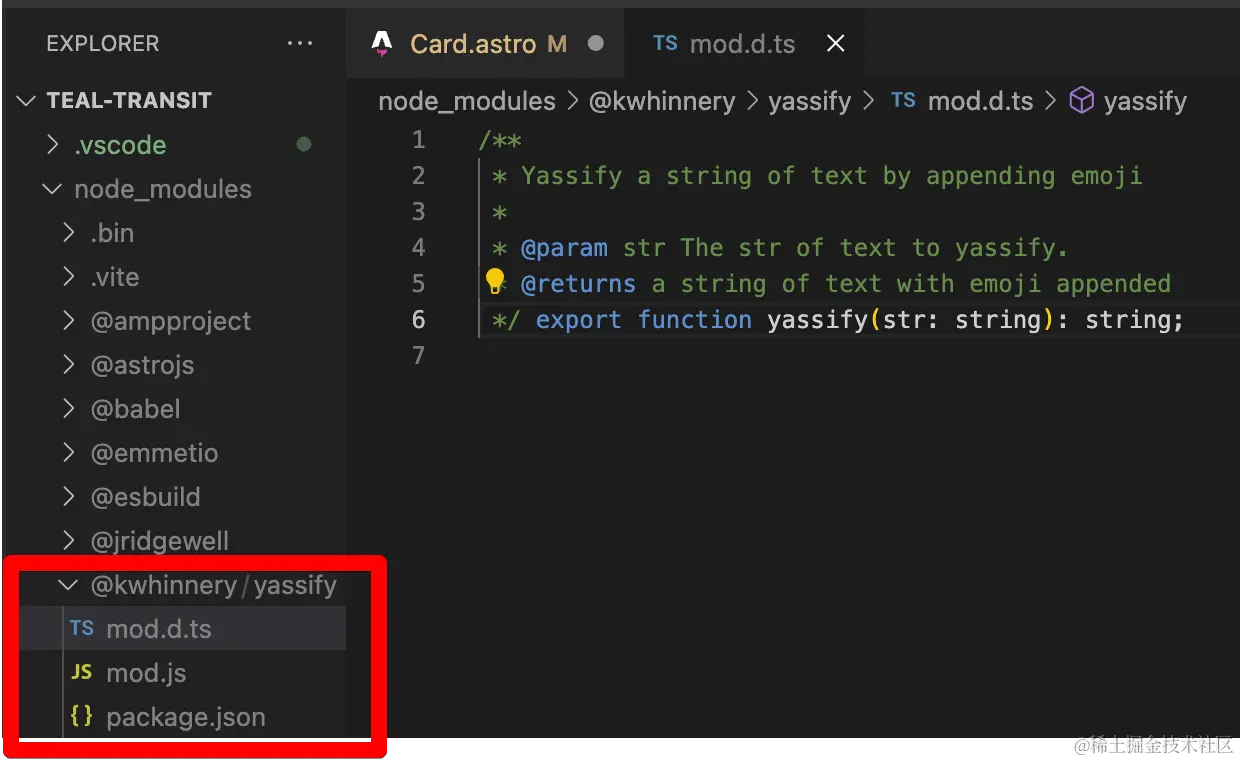Click the Astro icon on Card.astro tab
1240x762 pixels.
pyautogui.click(x=381, y=43)
